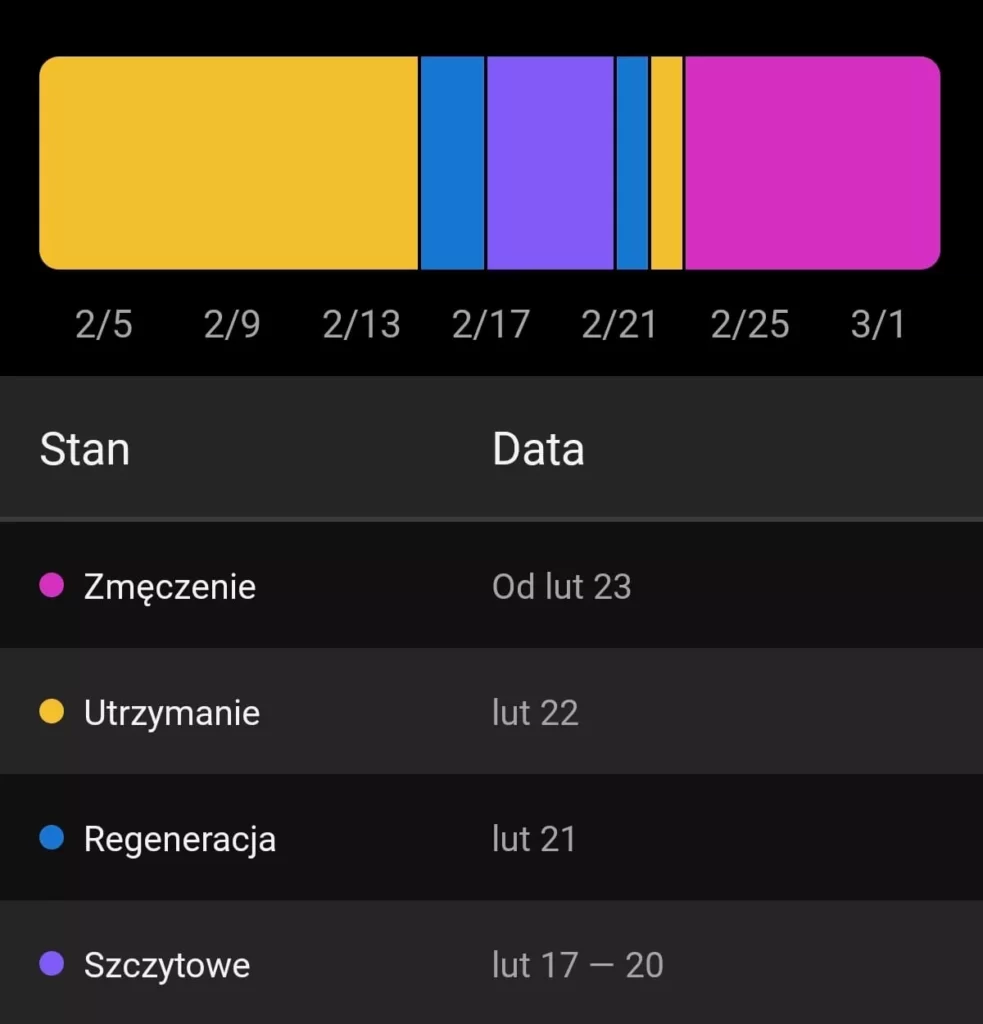Select the magenta segment in the chart

(x=812, y=163)
